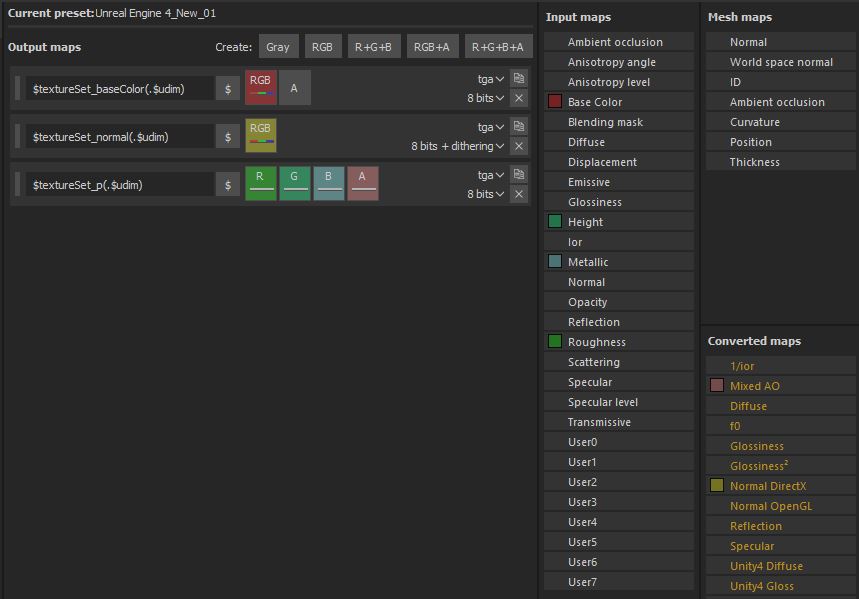Select Displacement input map
This screenshot has height=599, width=859.
tap(619, 162)
